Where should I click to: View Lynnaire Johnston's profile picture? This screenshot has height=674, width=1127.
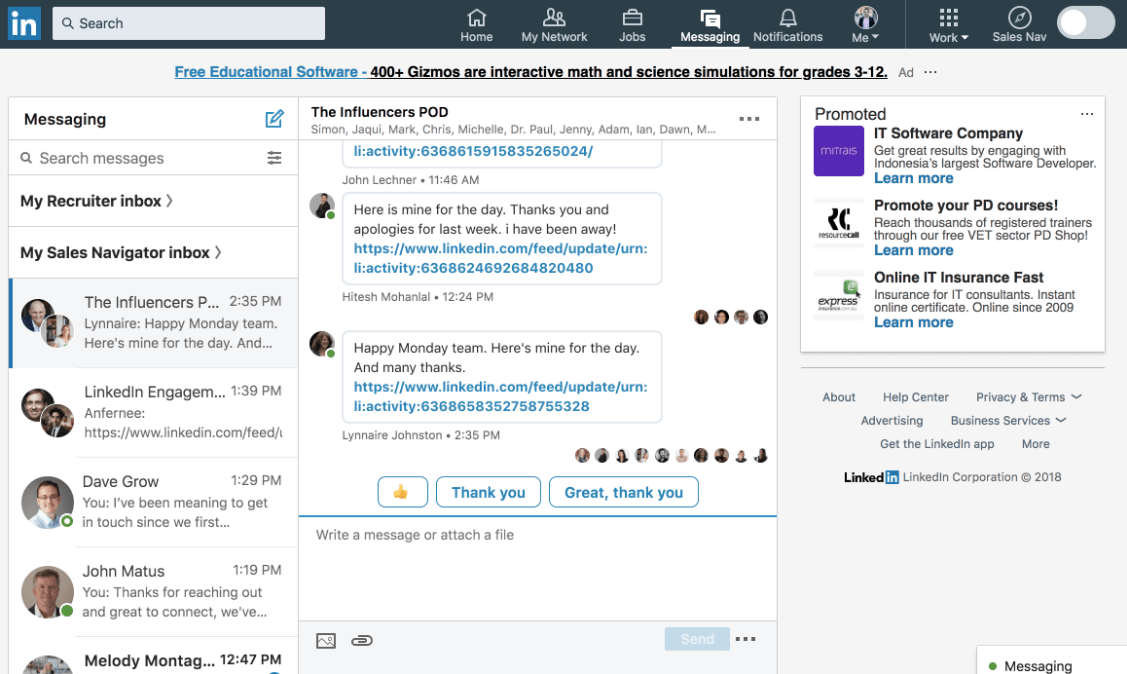coord(322,344)
